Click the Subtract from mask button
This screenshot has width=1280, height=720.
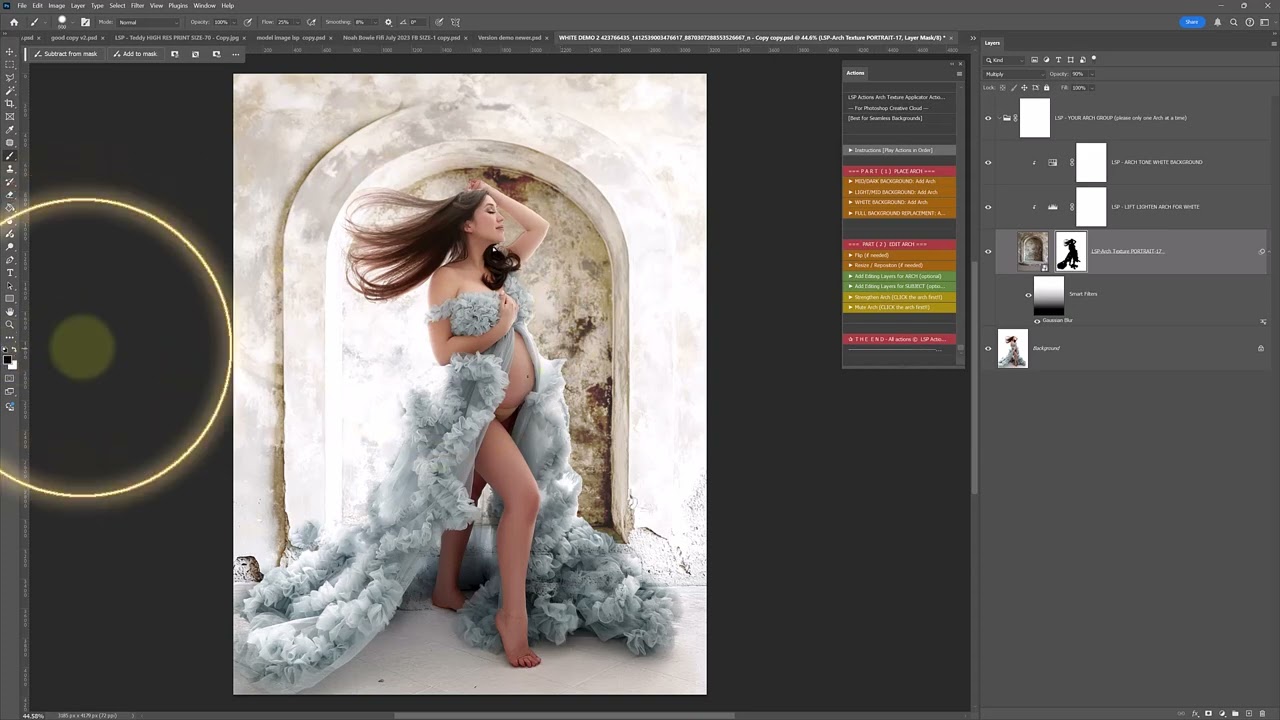[x=65, y=54]
